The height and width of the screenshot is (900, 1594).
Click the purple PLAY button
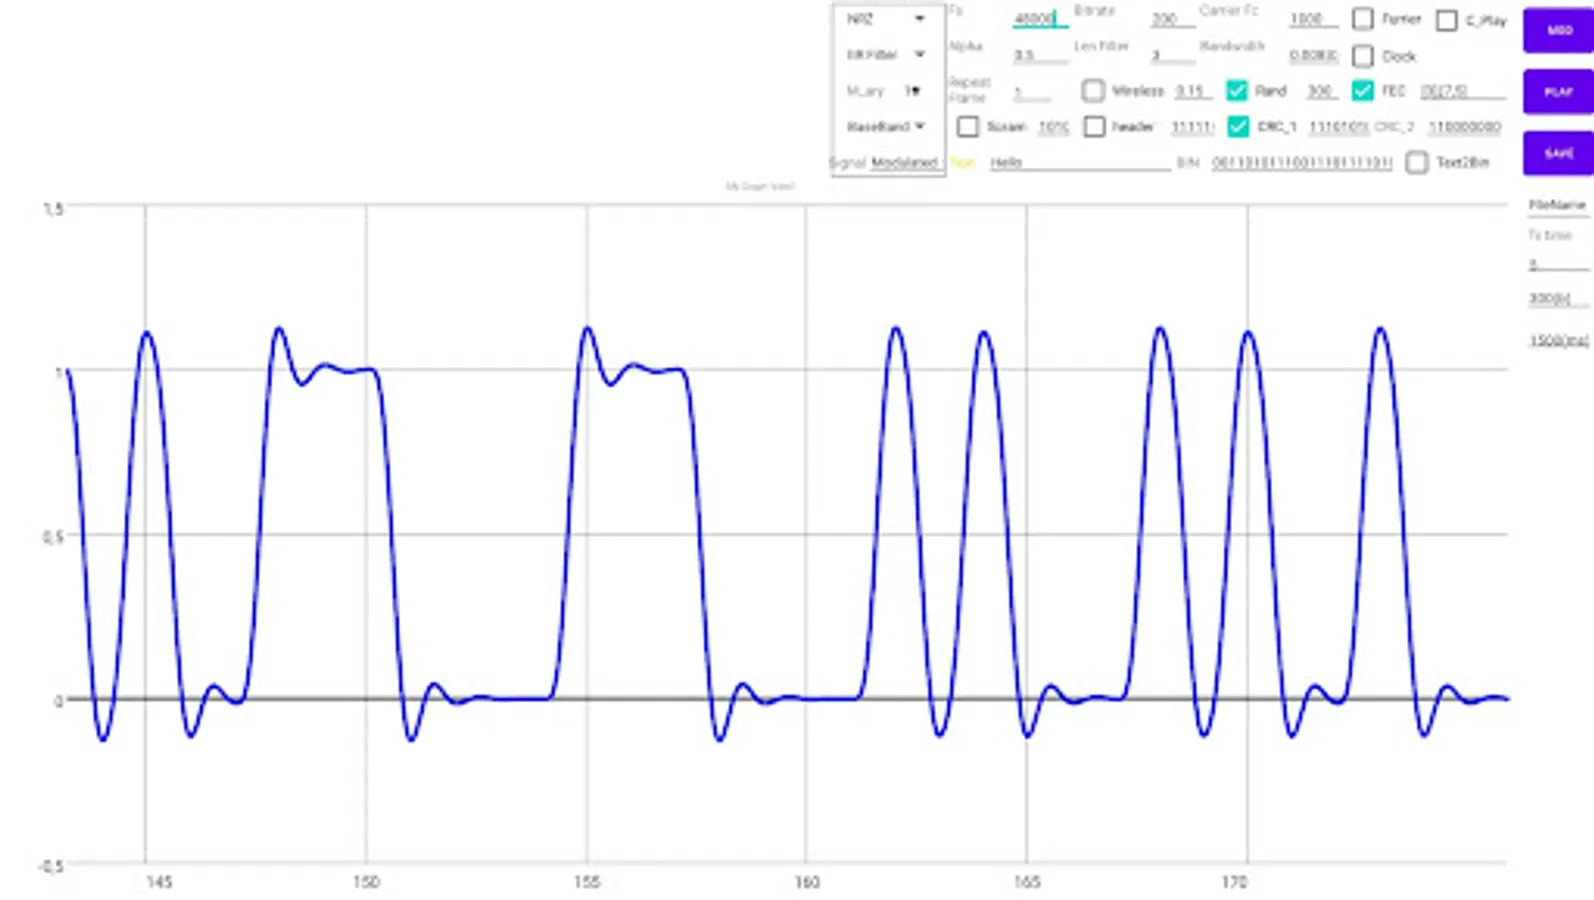1559,92
